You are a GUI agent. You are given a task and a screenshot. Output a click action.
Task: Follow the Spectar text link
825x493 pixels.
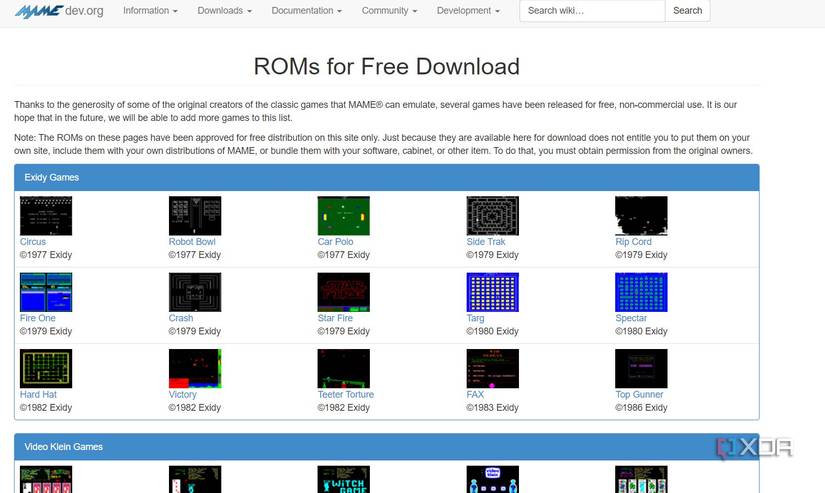[x=631, y=318]
